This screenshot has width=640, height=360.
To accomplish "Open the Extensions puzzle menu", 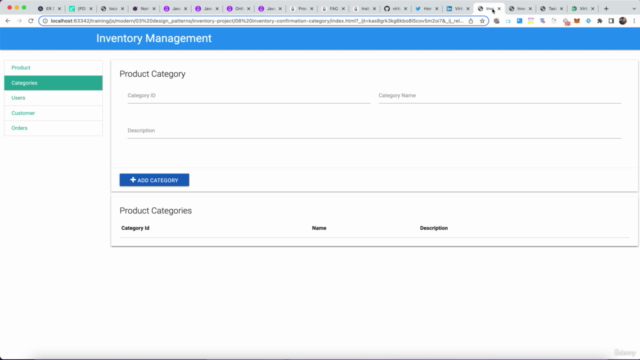I will tap(600, 21).
